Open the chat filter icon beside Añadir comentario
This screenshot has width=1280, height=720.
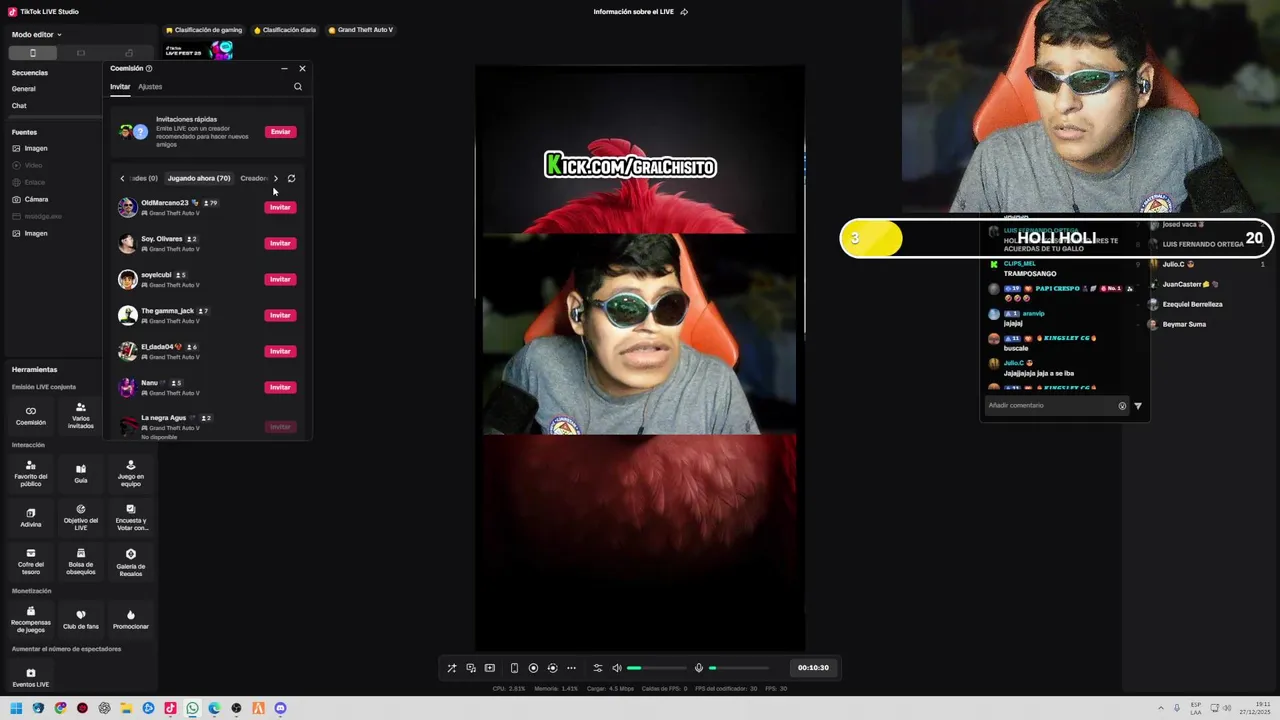pos(1138,406)
